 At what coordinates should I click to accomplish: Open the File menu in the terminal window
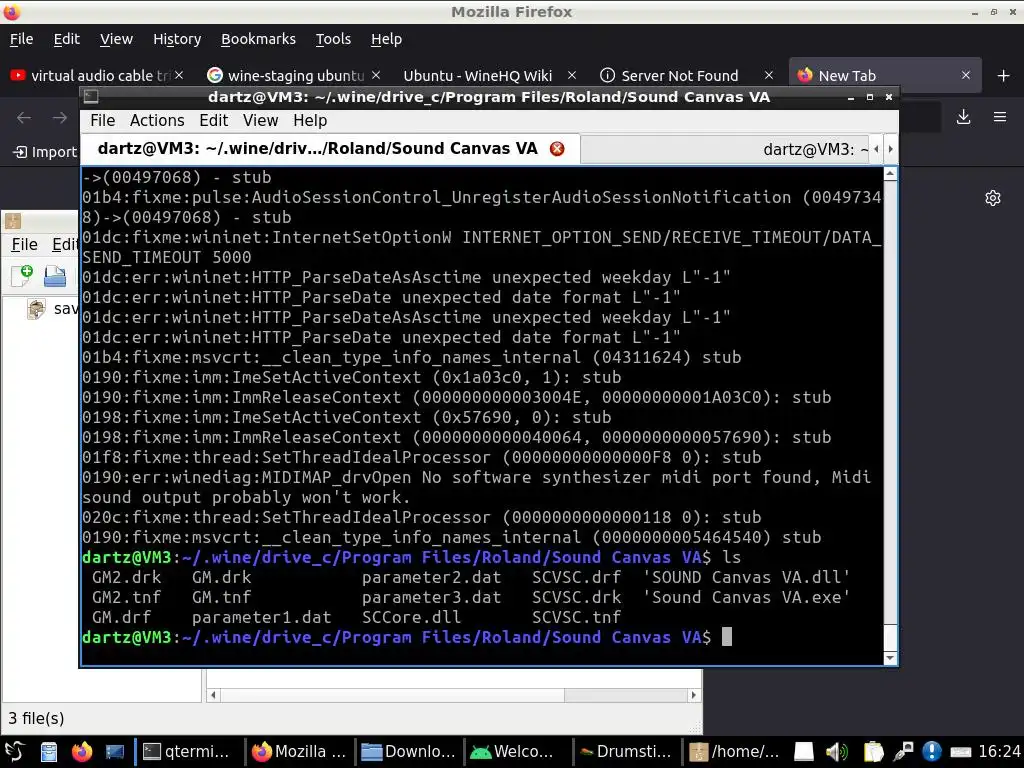[x=103, y=121]
